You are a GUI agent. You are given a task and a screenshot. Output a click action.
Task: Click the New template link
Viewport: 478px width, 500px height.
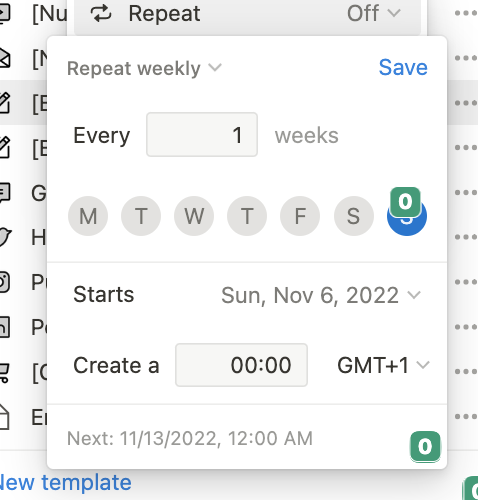[x=65, y=482]
